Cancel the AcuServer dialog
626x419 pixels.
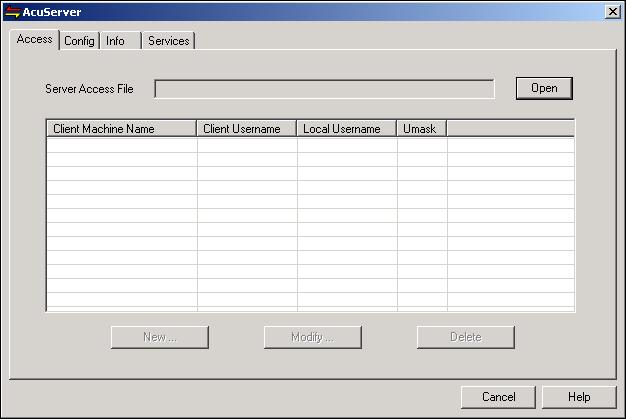pos(498,397)
